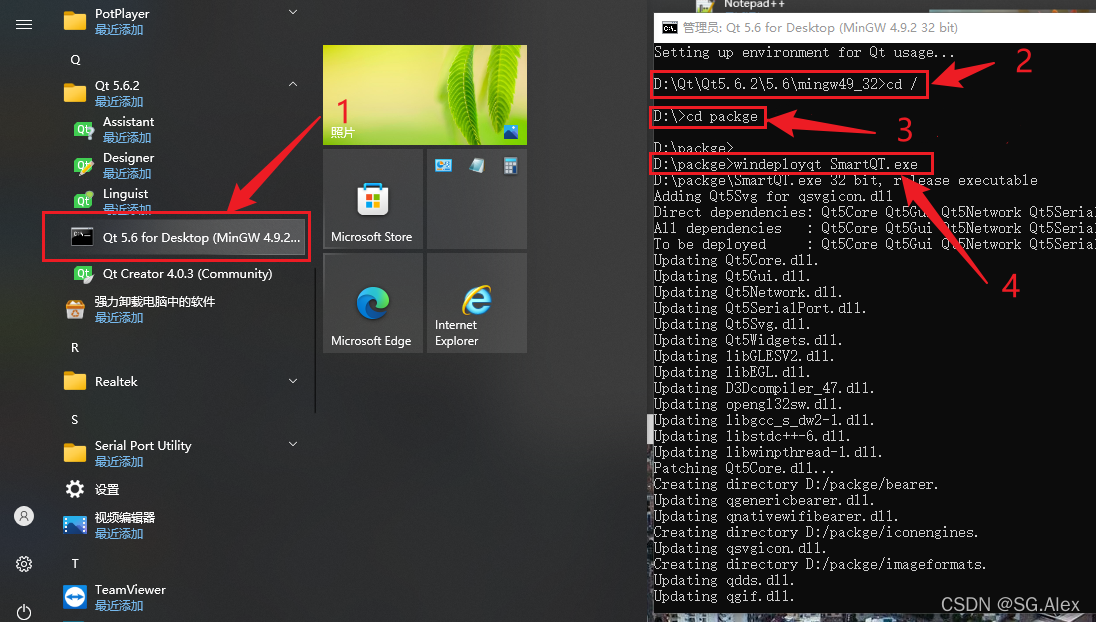Open Settings gear in Start sidebar
The width and height of the screenshot is (1096, 622).
click(x=24, y=564)
